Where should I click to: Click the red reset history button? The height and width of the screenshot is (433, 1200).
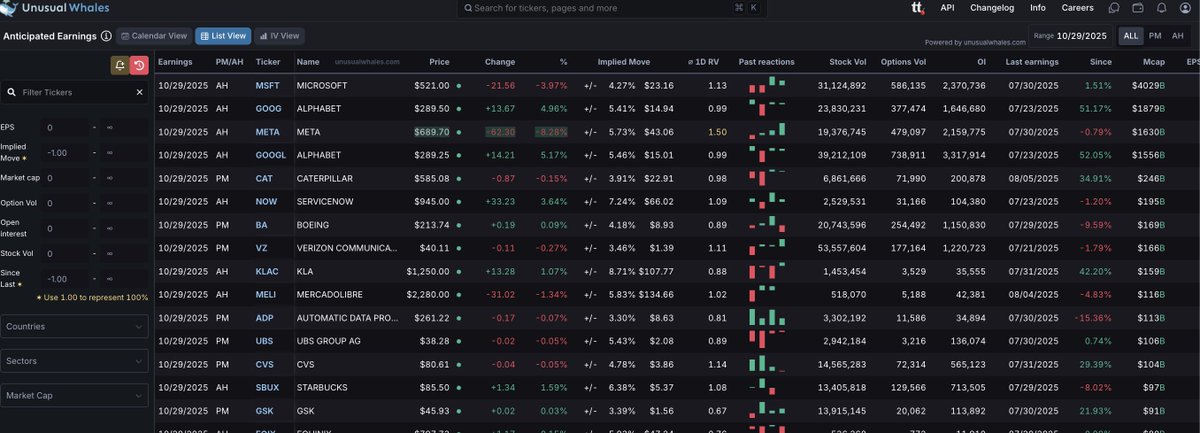click(x=140, y=65)
